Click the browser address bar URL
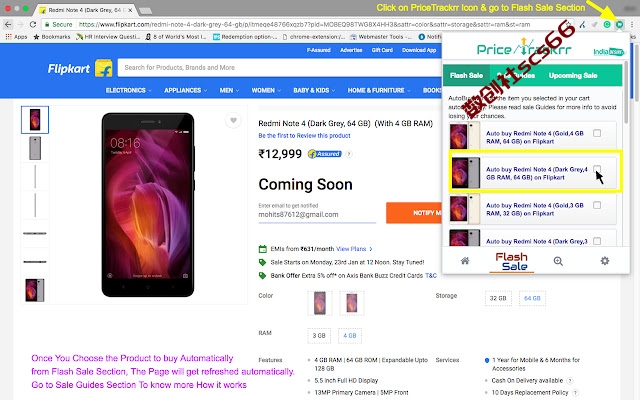Screen dimensions: 640x400 [304, 24]
